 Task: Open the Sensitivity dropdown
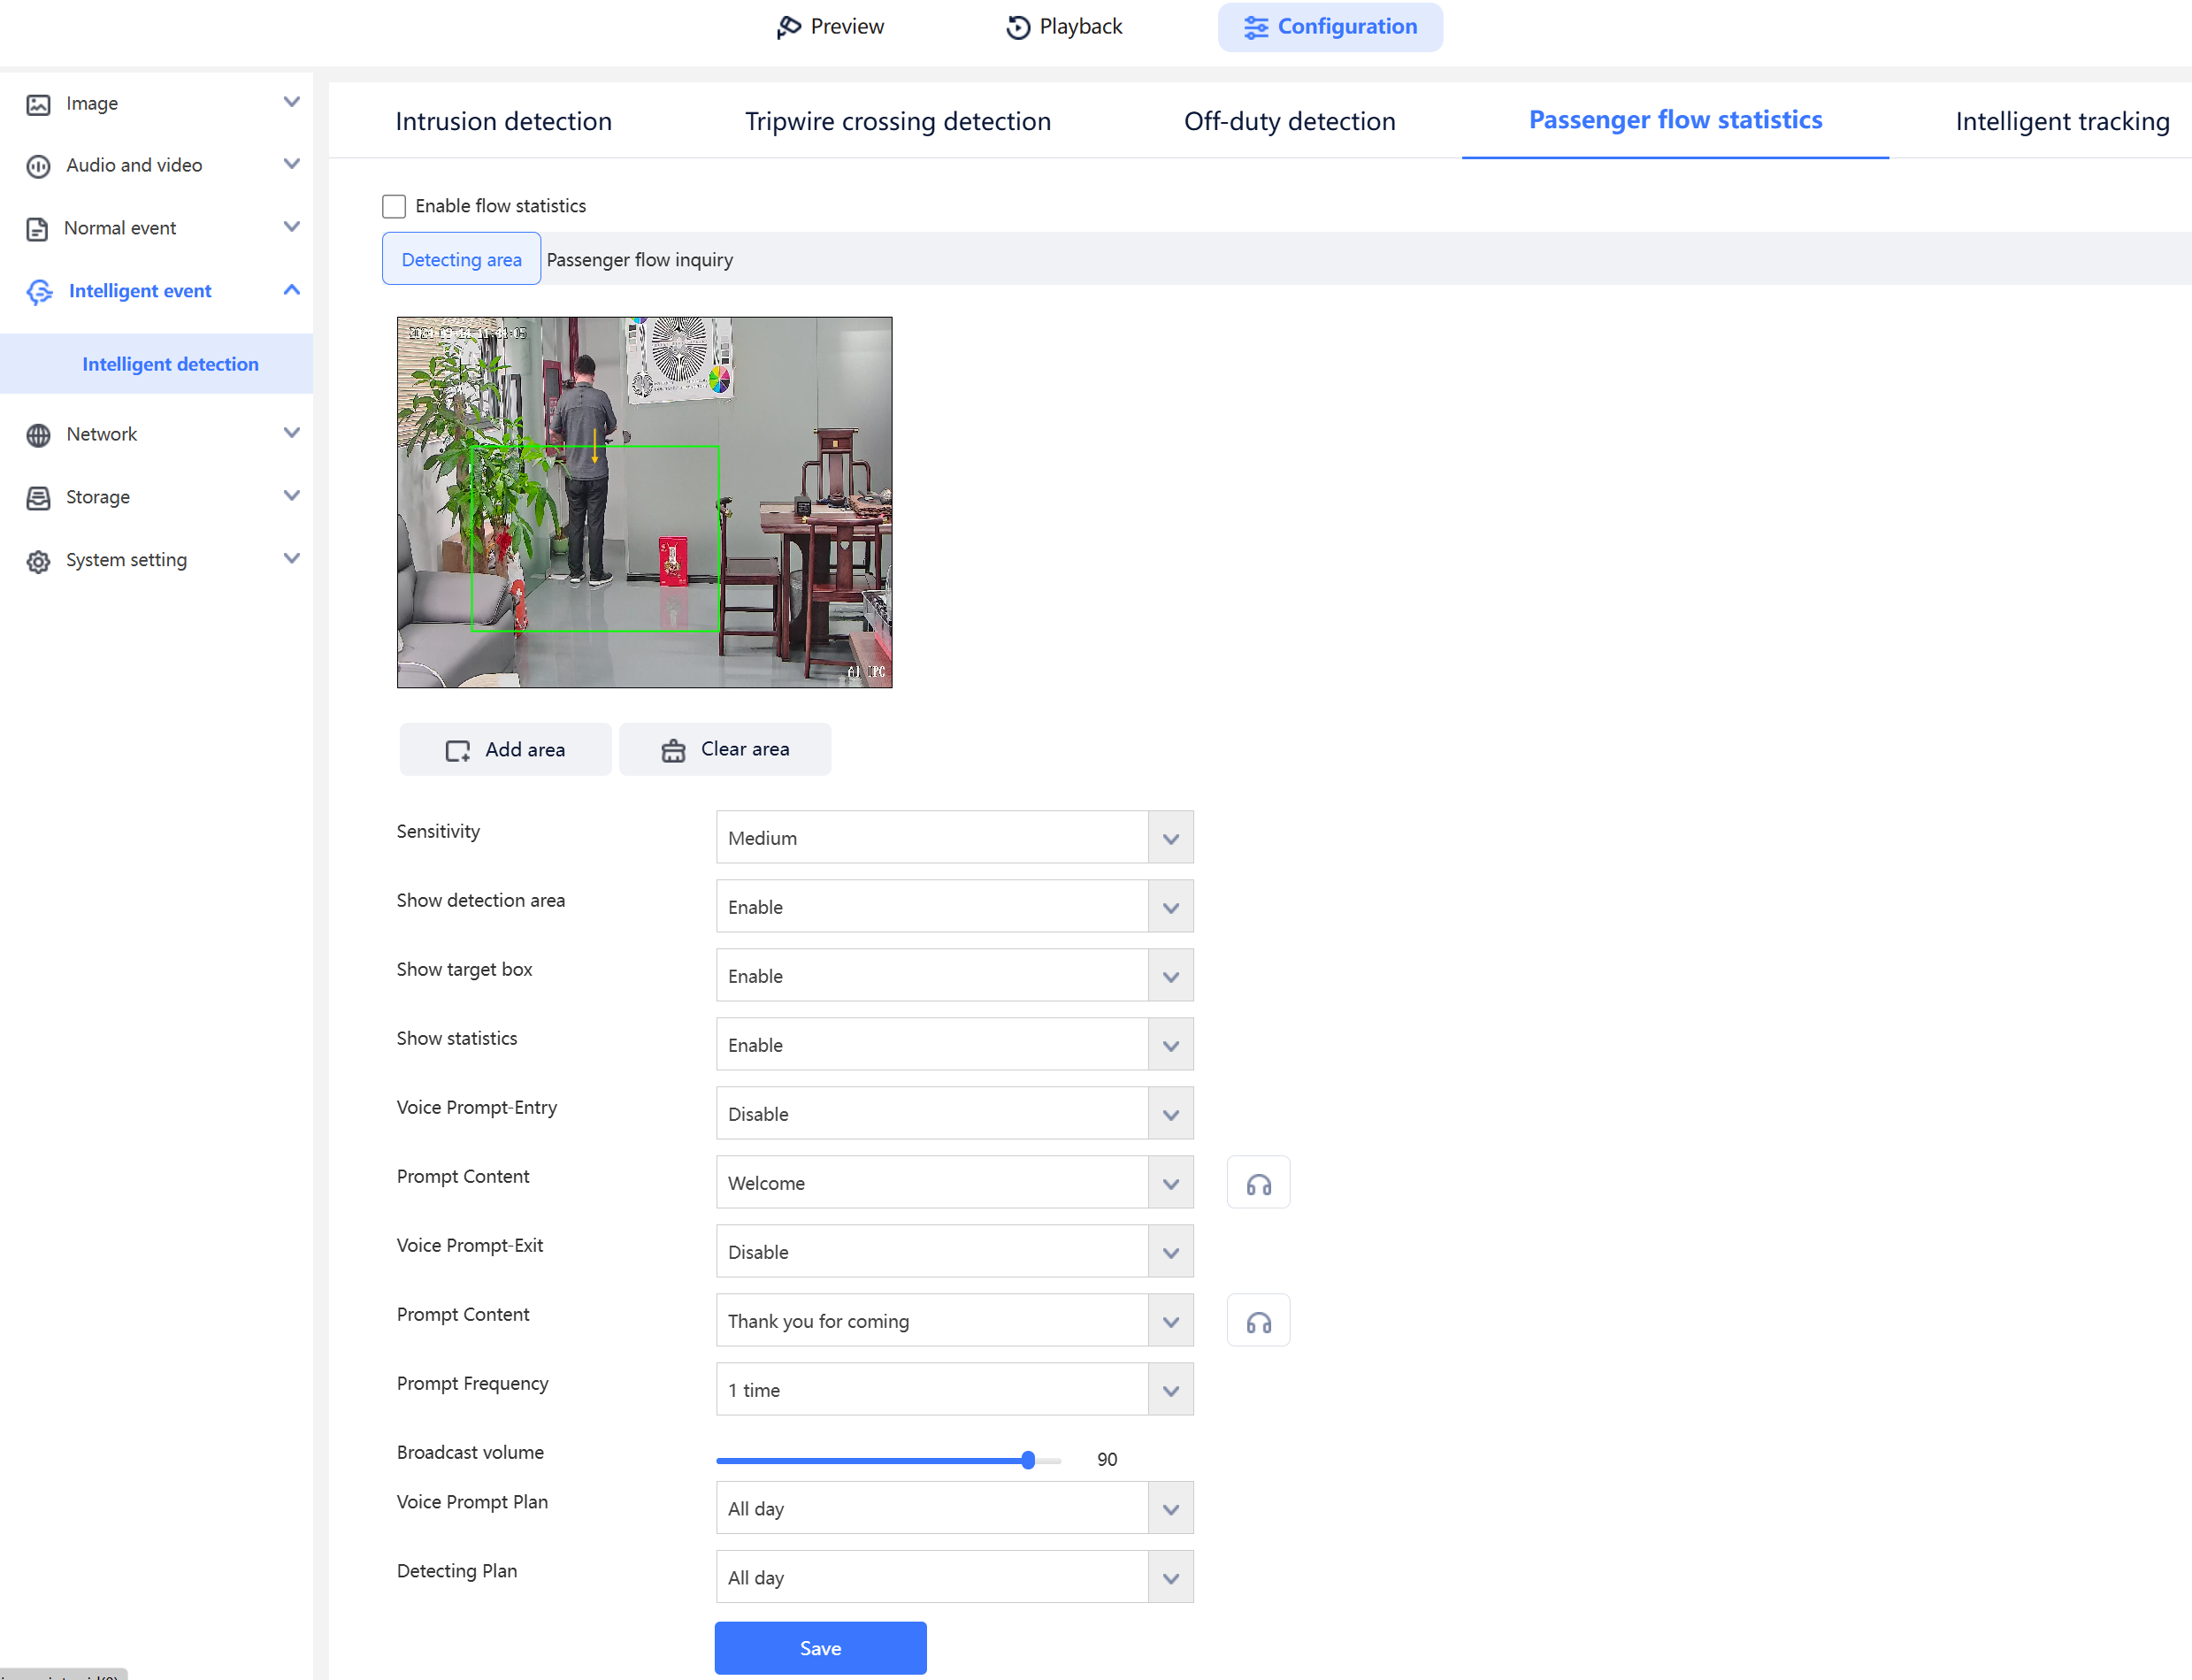pyautogui.click(x=954, y=838)
